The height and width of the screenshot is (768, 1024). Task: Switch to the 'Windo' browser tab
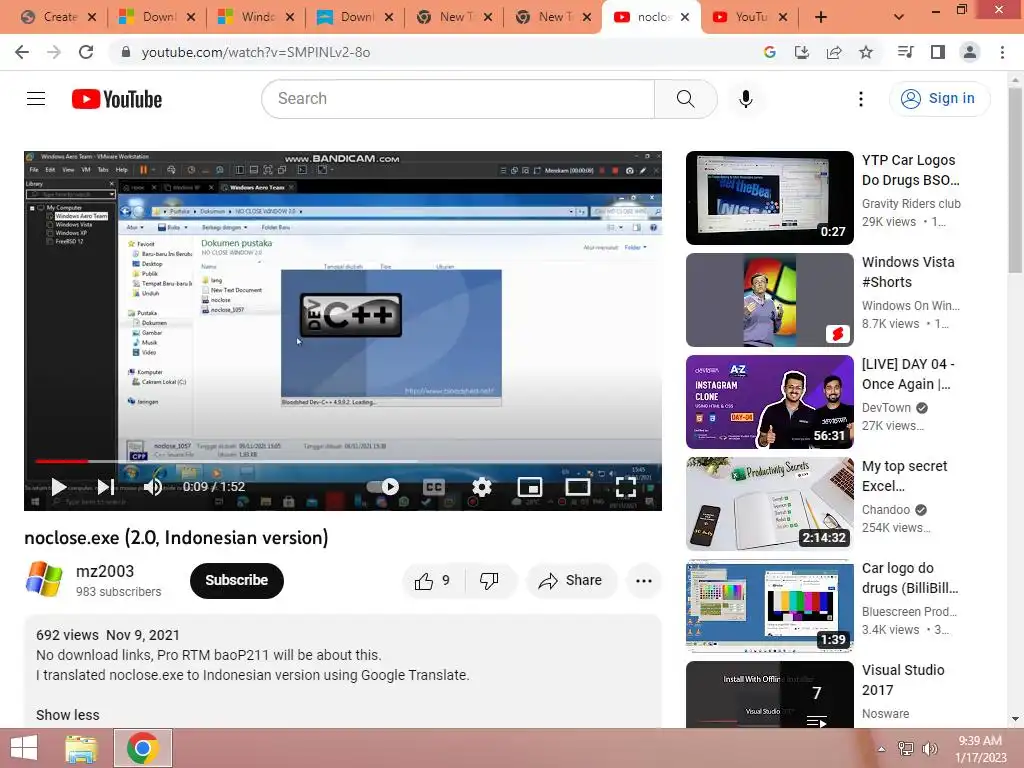coord(255,17)
